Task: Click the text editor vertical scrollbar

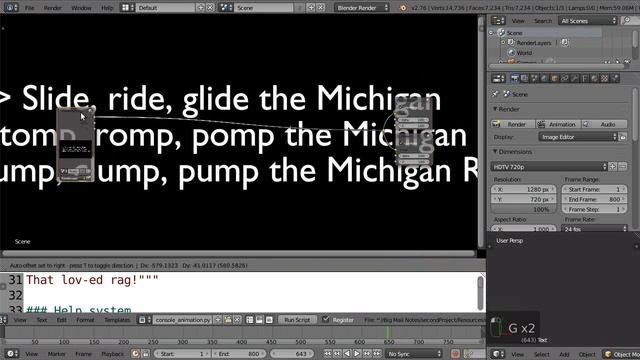Action: (480, 293)
